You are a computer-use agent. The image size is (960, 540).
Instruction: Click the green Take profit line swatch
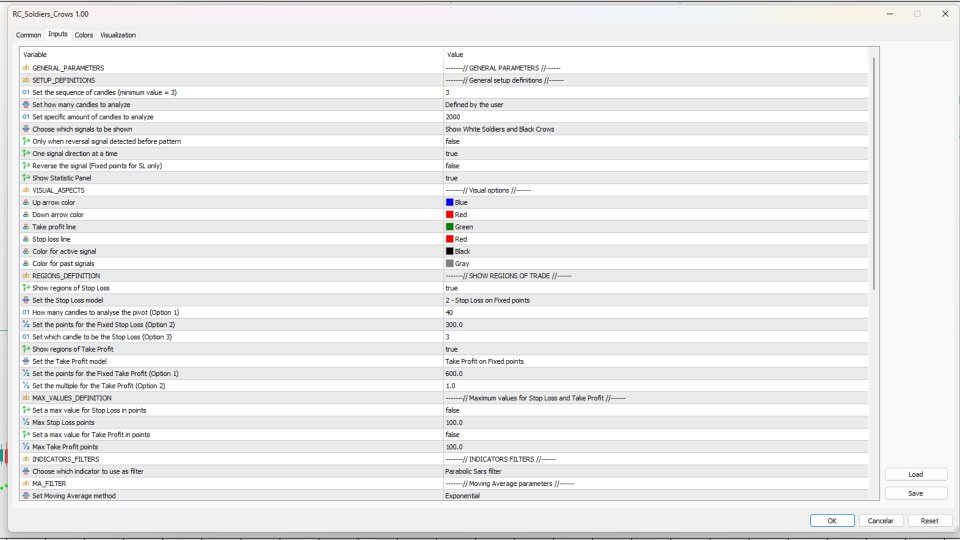point(450,227)
